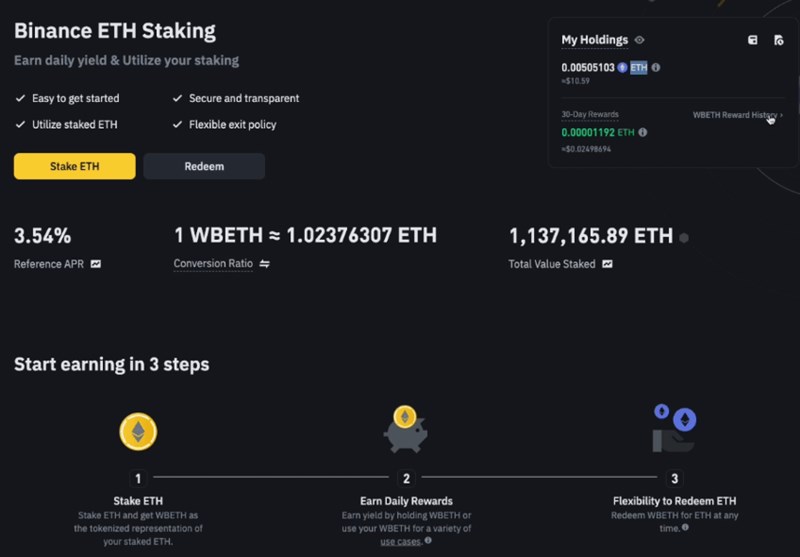The width and height of the screenshot is (800, 557).
Task: Open the Total Value Staked chart icon
Action: [x=606, y=264]
